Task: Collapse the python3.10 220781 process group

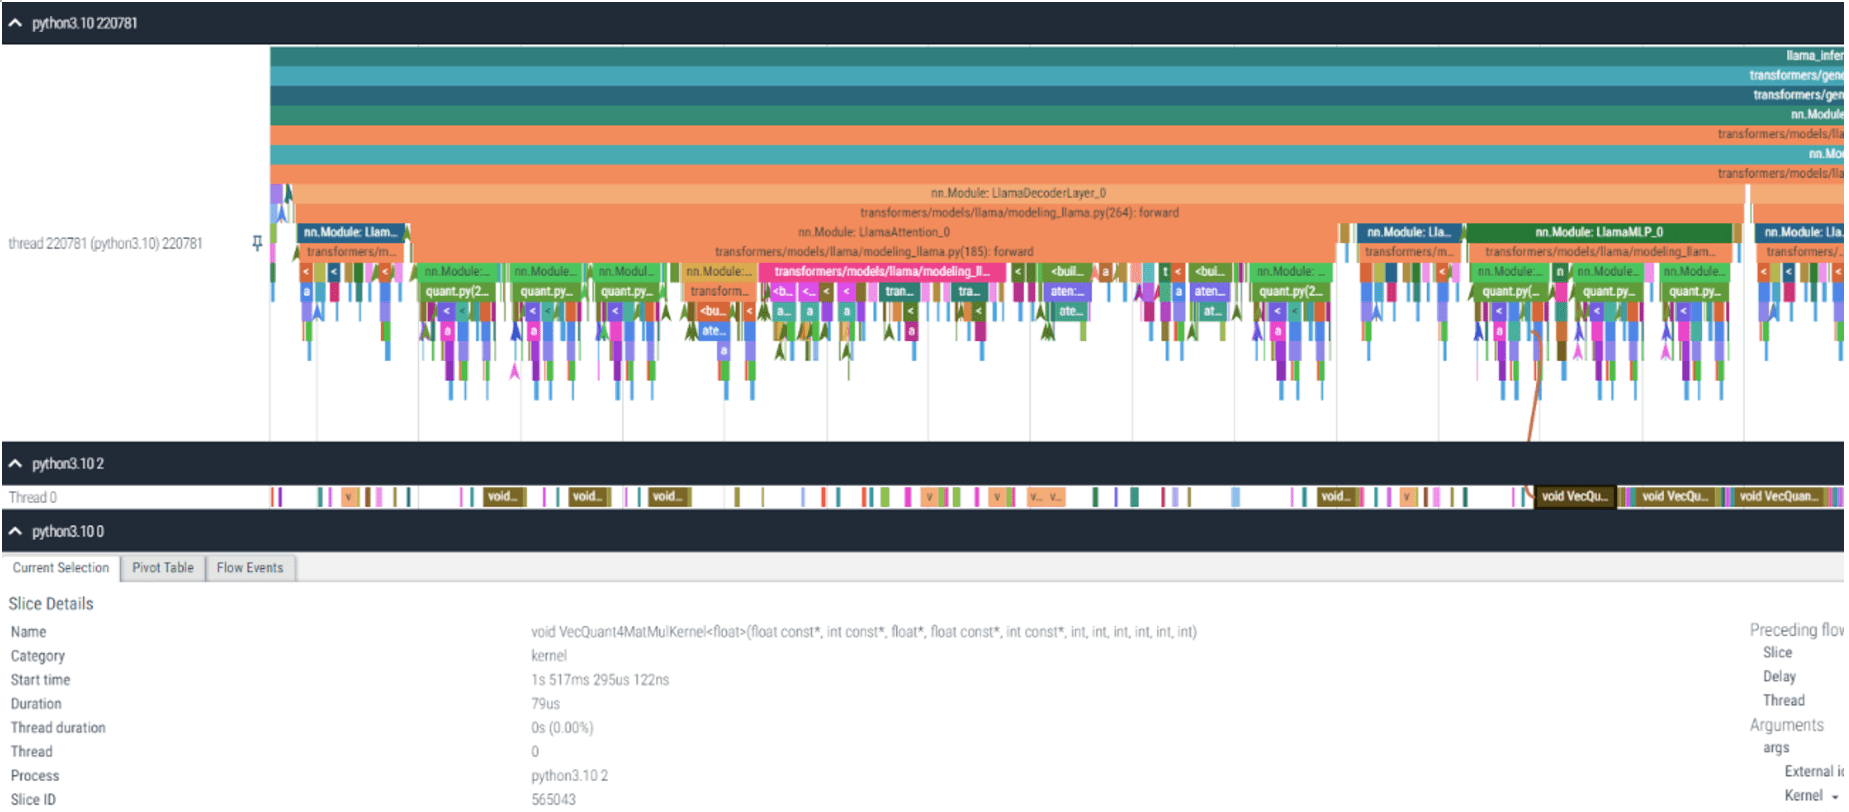Action: pos(15,23)
